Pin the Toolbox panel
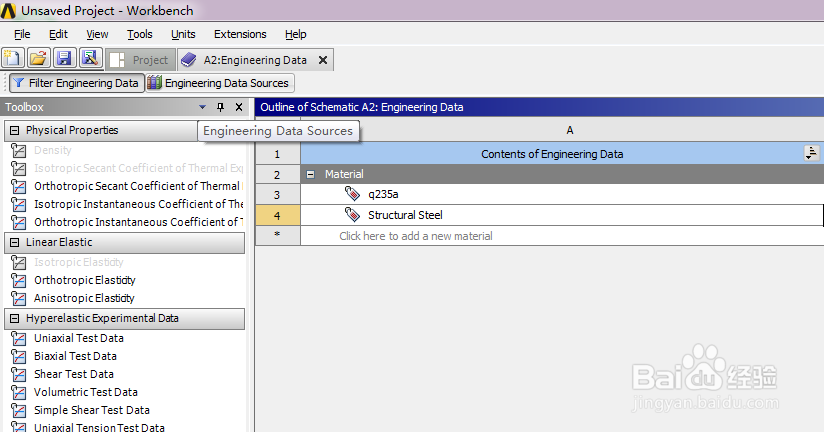The width and height of the screenshot is (824, 432). point(220,107)
